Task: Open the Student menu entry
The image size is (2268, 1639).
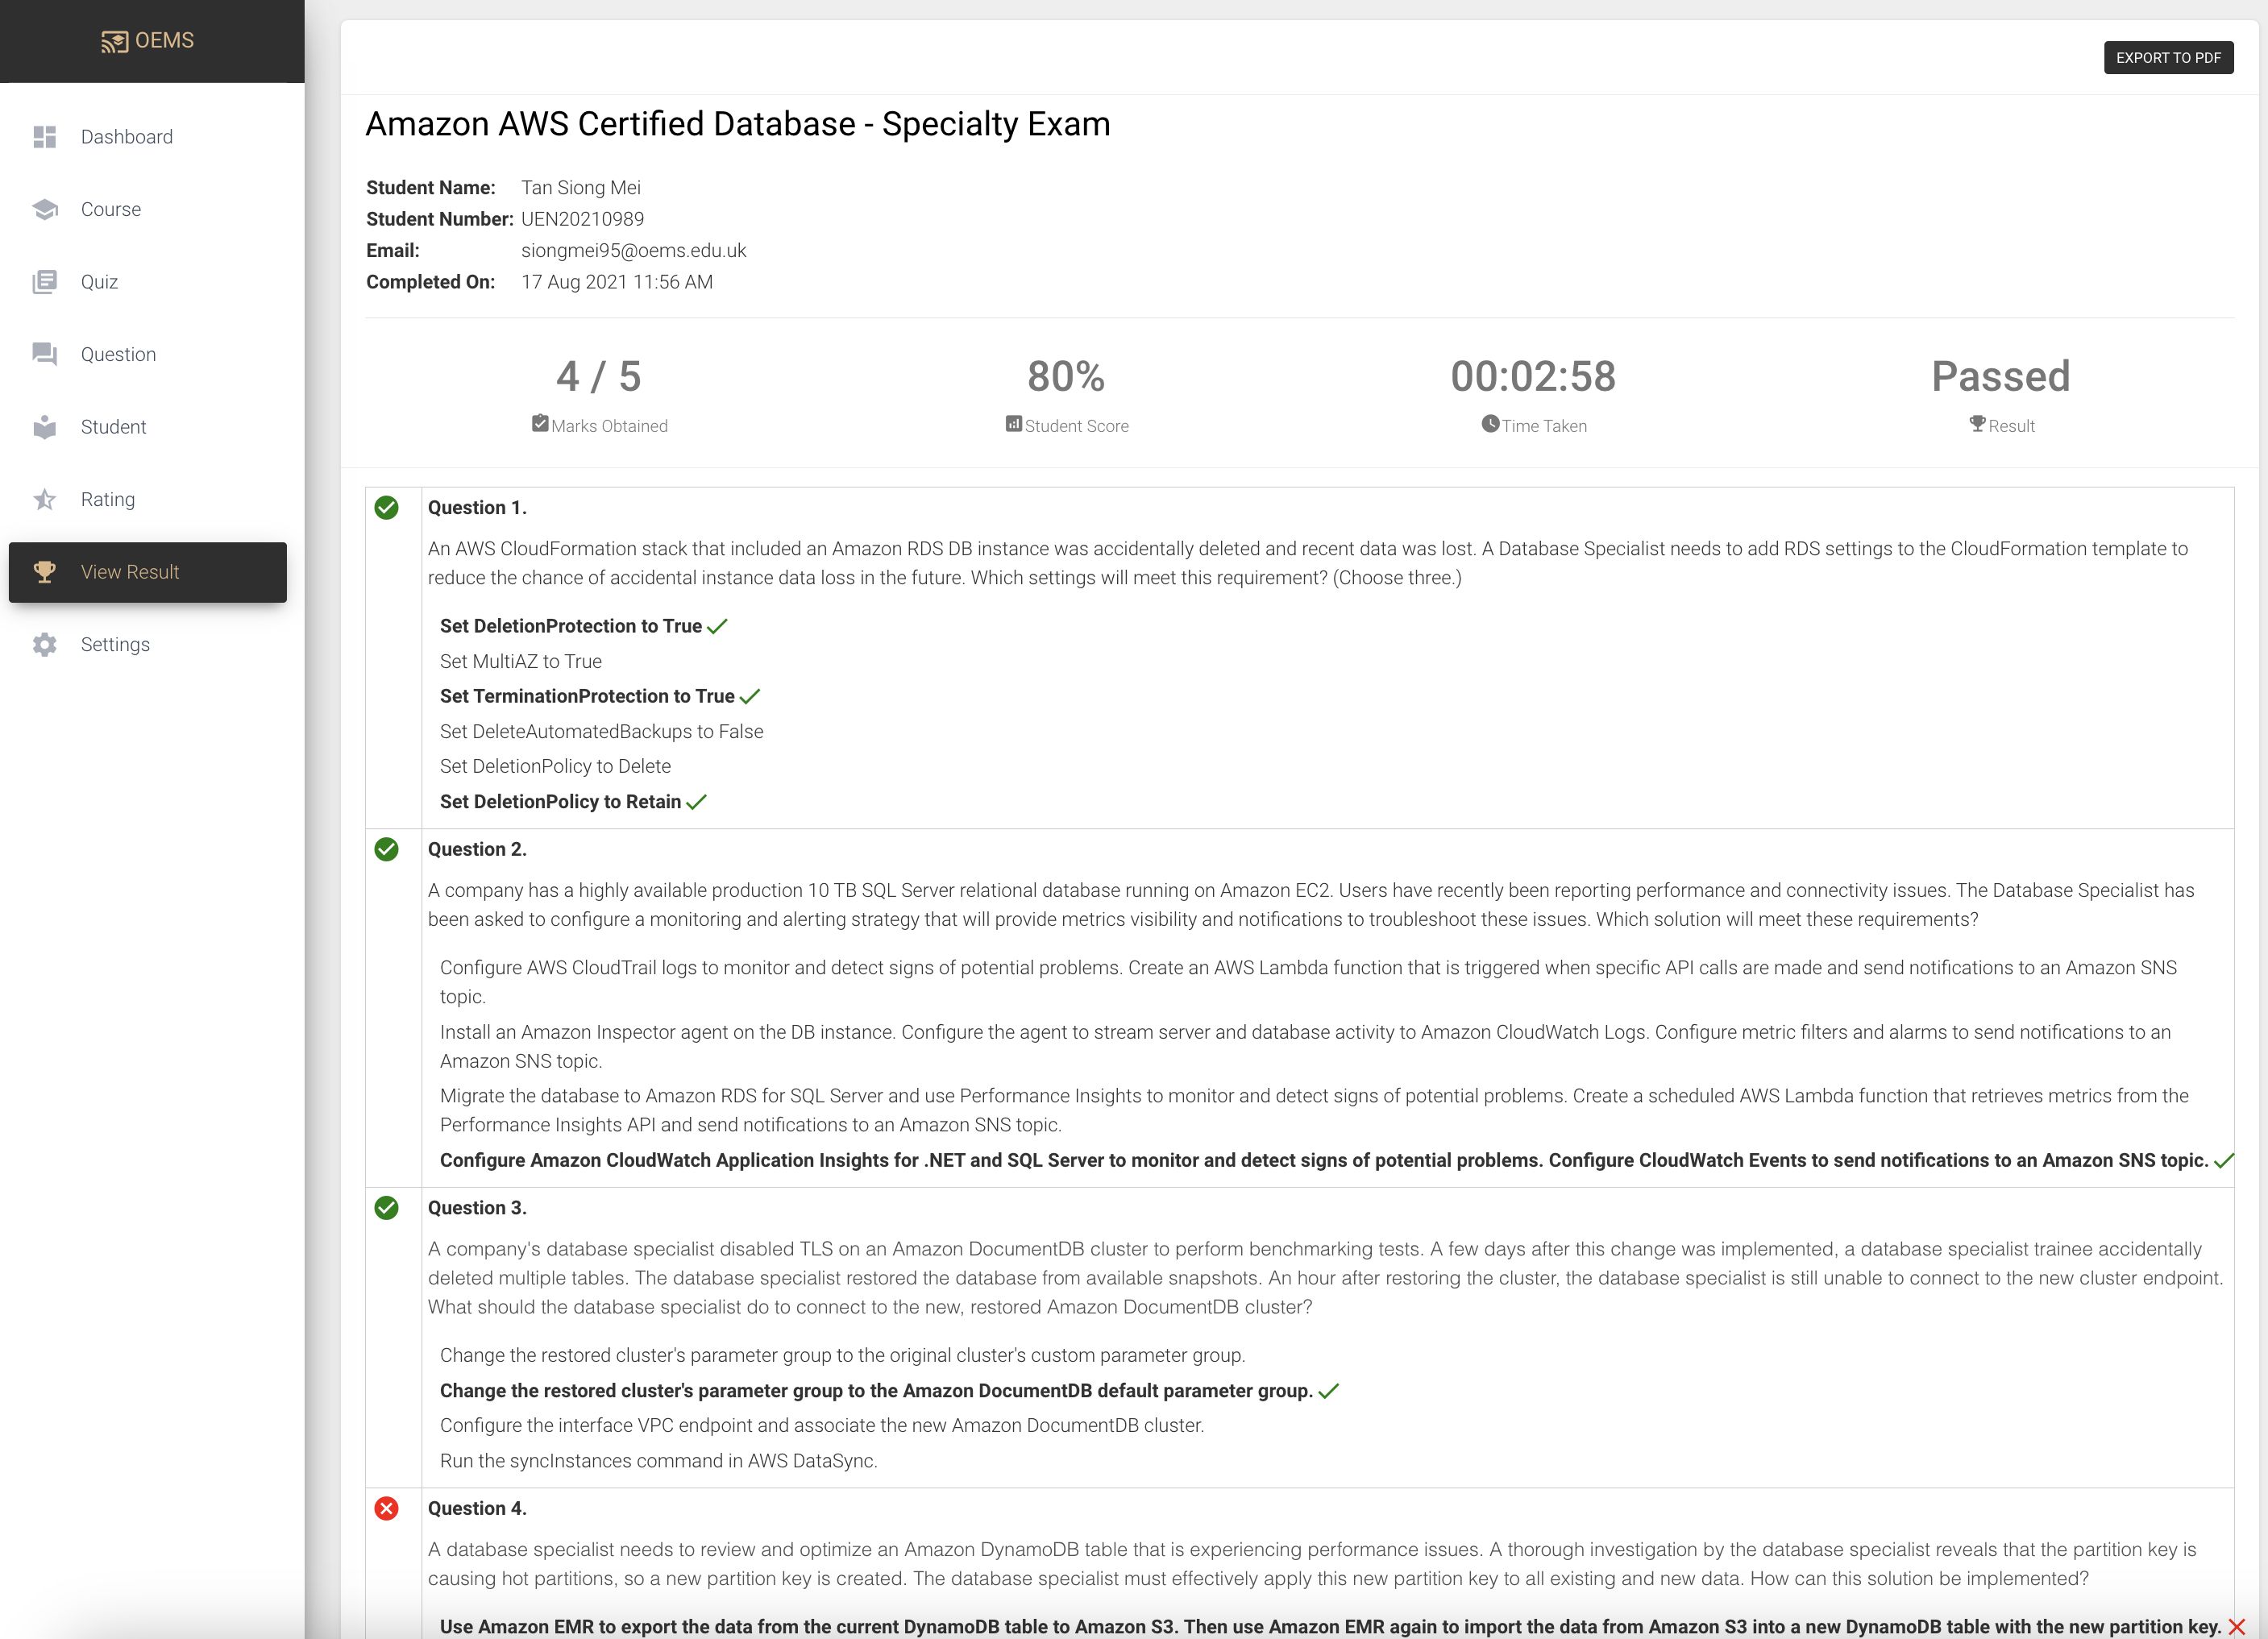Action: pos(113,427)
